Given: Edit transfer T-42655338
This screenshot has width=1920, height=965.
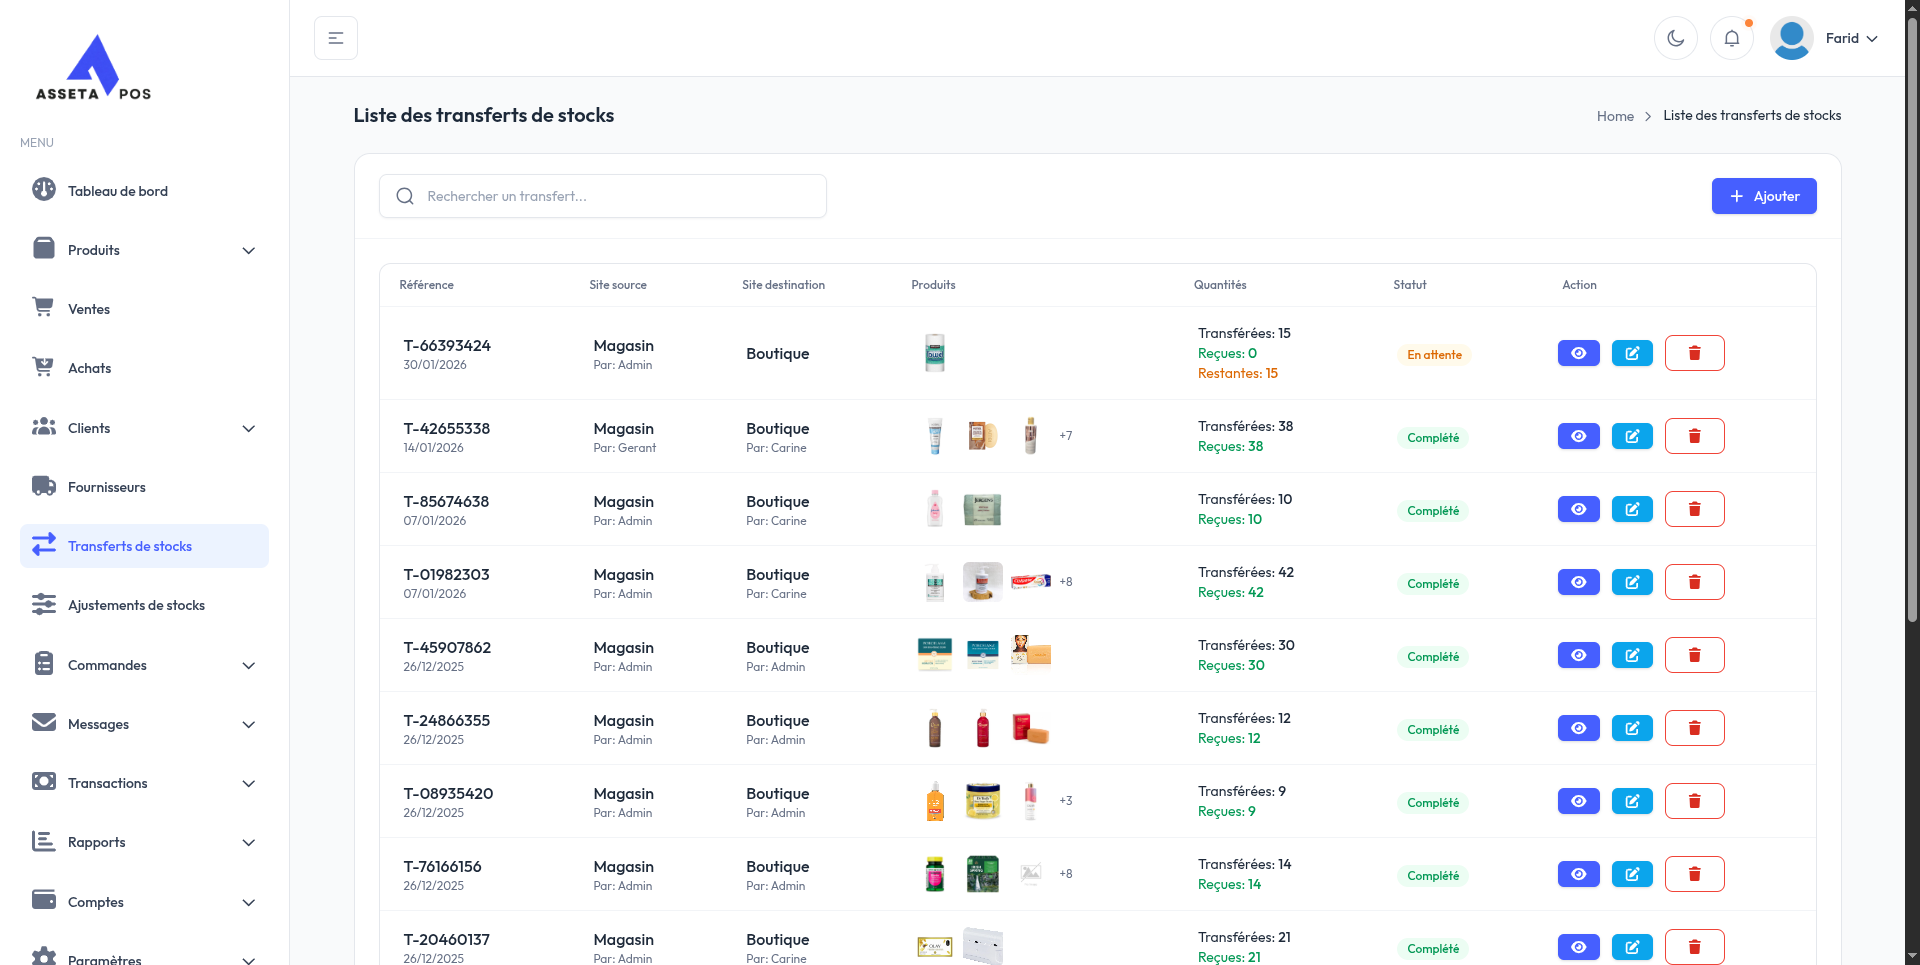Looking at the screenshot, I should point(1632,436).
